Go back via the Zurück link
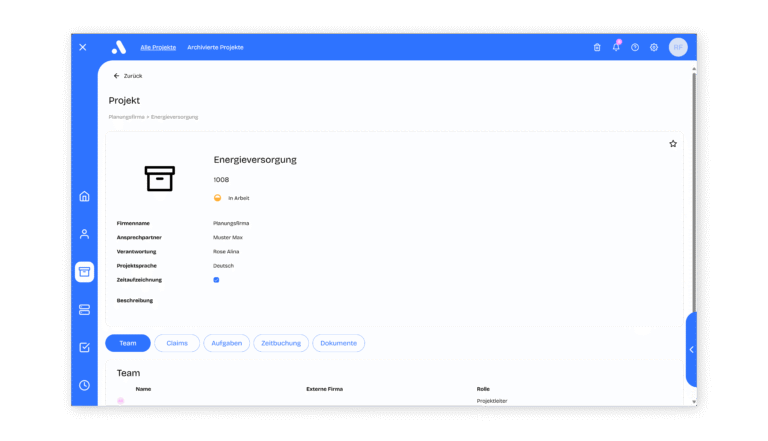Image resolution: width=768 pixels, height=441 pixels. tap(128, 76)
